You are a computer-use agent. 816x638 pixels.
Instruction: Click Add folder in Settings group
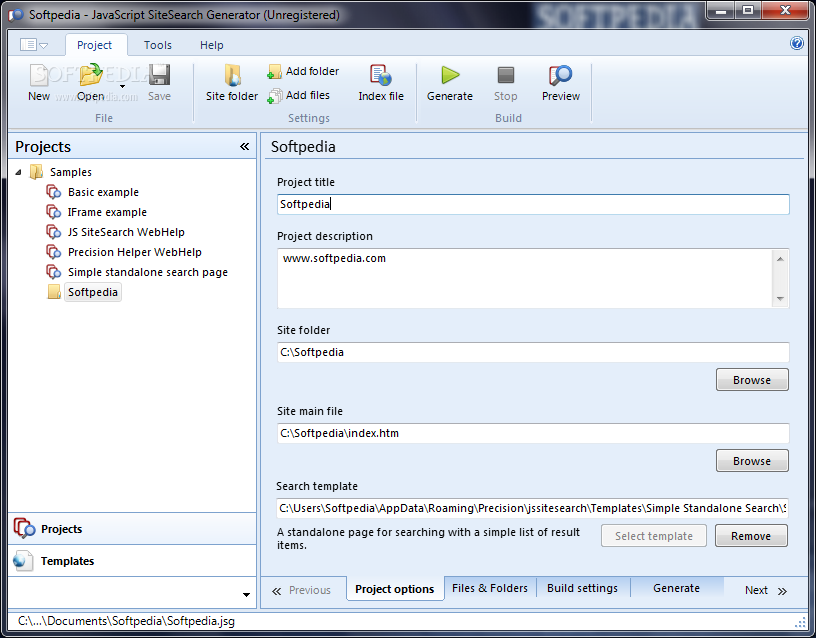303,71
